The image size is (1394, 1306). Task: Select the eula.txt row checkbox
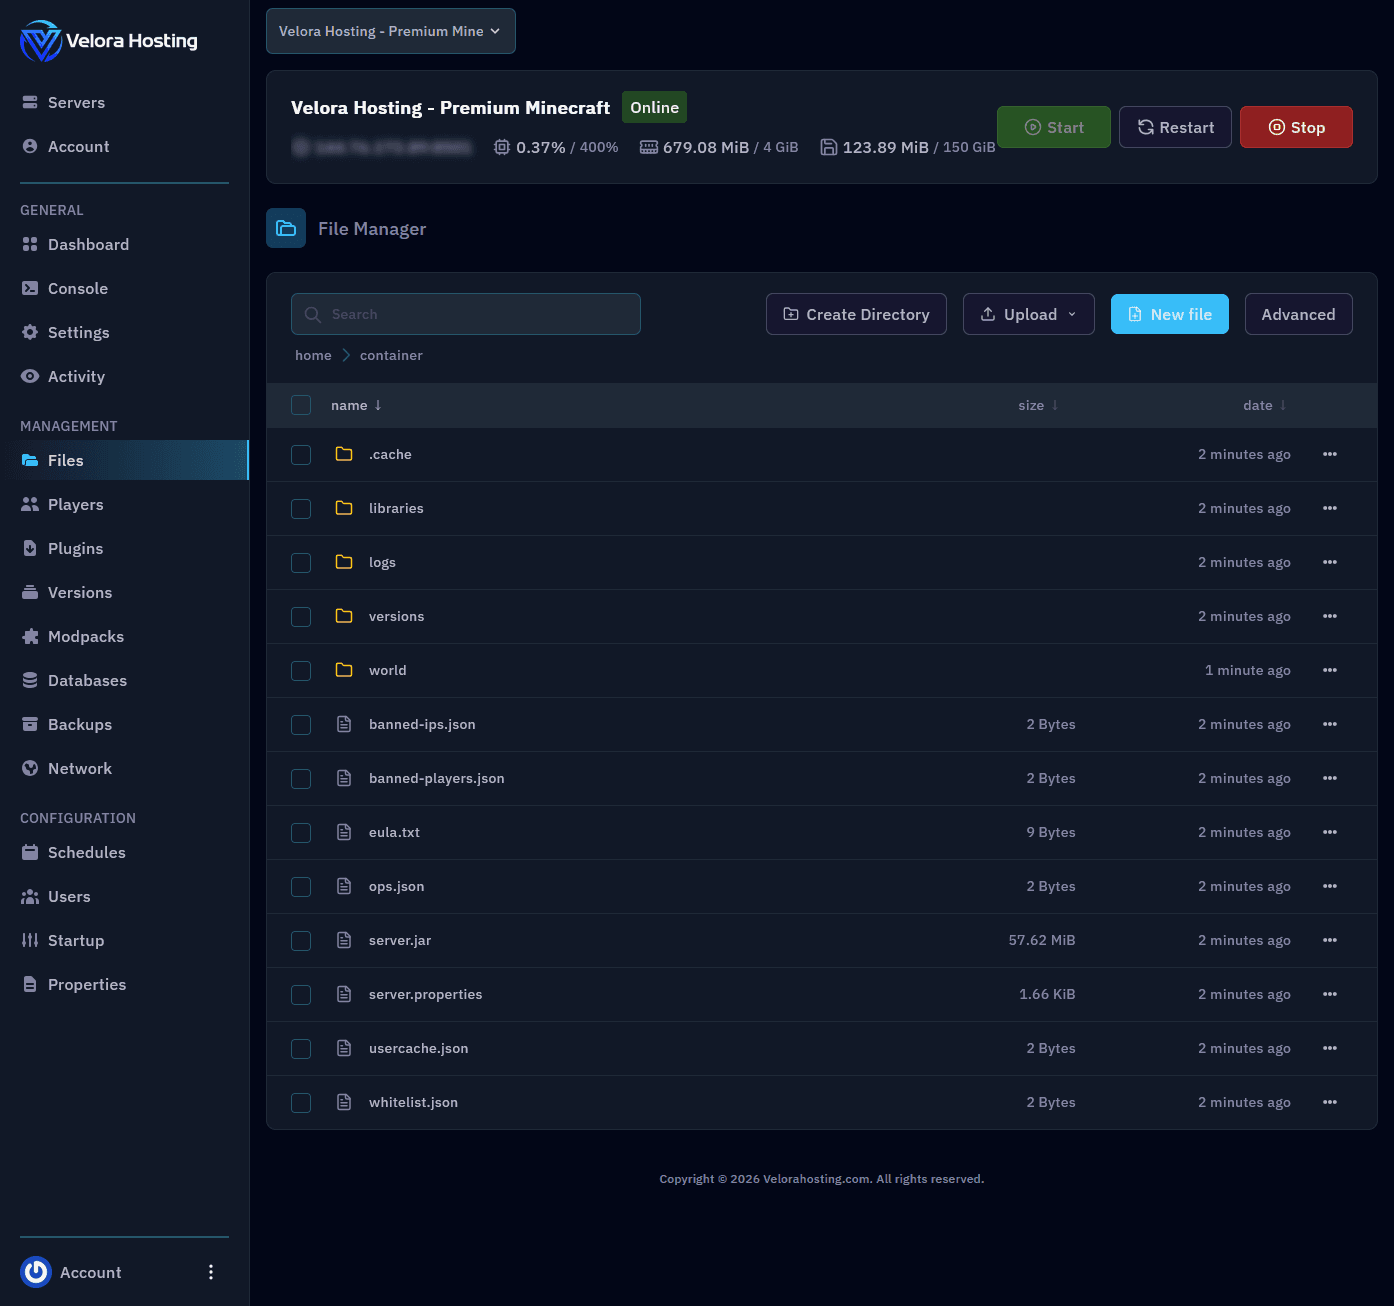click(301, 832)
